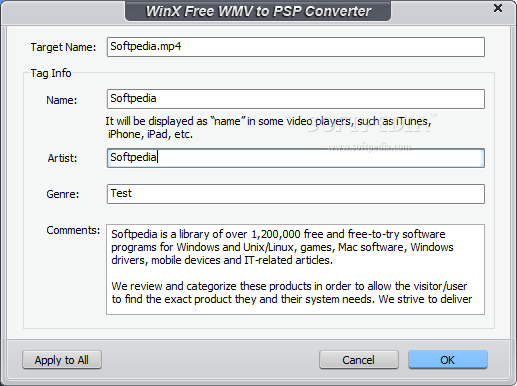Click inside the Artist field
This screenshot has height=386, width=517.
pos(296,158)
